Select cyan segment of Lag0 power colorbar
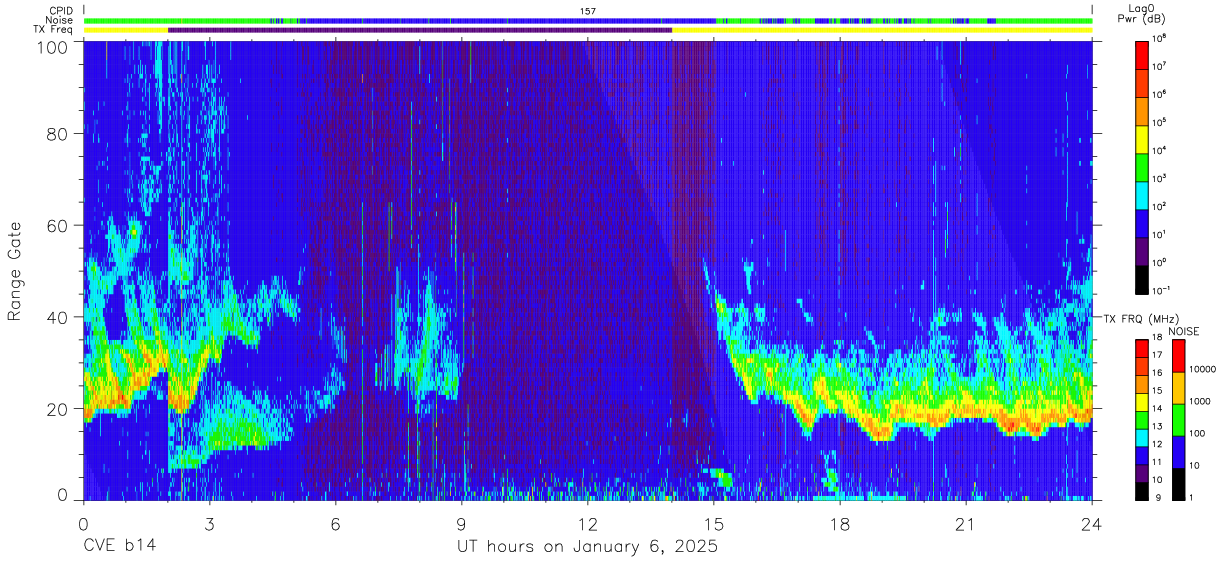 (x=1143, y=195)
